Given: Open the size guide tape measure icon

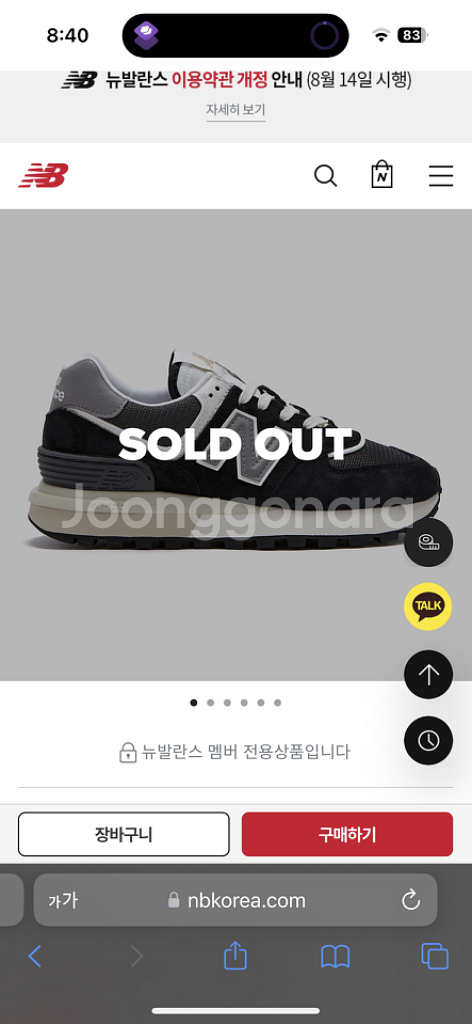Looking at the screenshot, I should pos(428,542).
